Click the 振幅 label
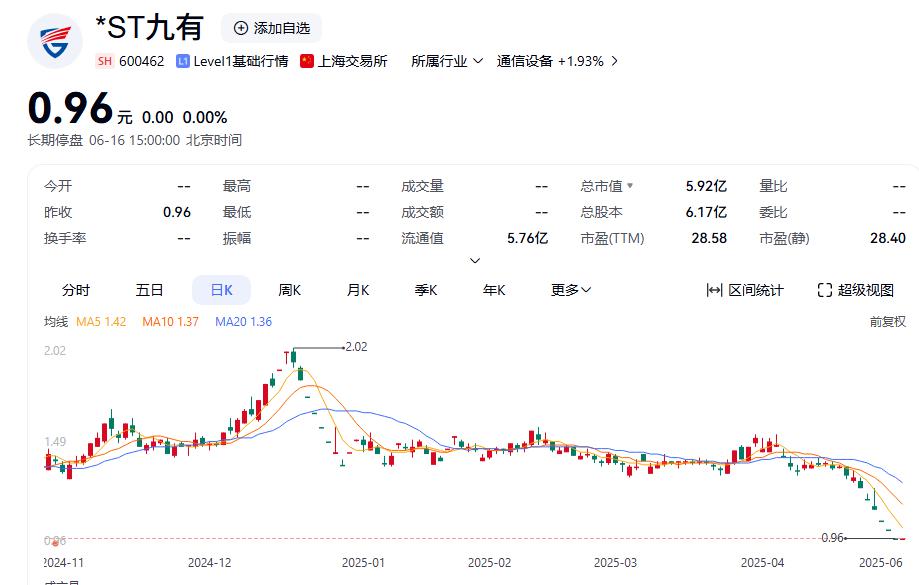The width and height of the screenshot is (919, 585). click(x=237, y=238)
